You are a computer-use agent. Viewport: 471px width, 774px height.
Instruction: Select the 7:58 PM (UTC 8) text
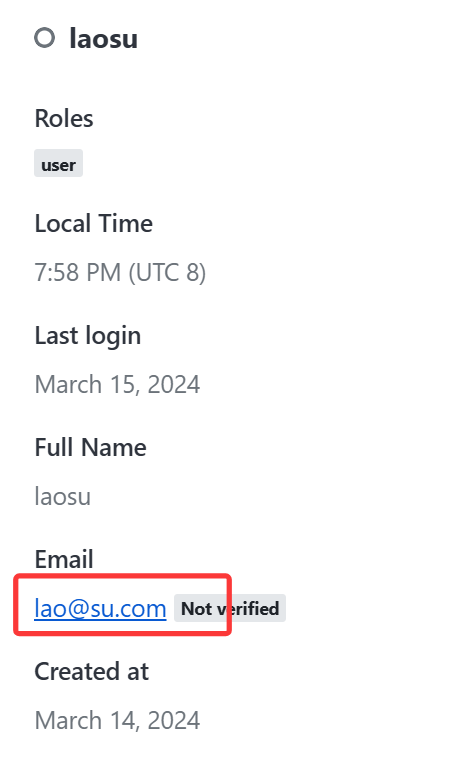coord(120,272)
